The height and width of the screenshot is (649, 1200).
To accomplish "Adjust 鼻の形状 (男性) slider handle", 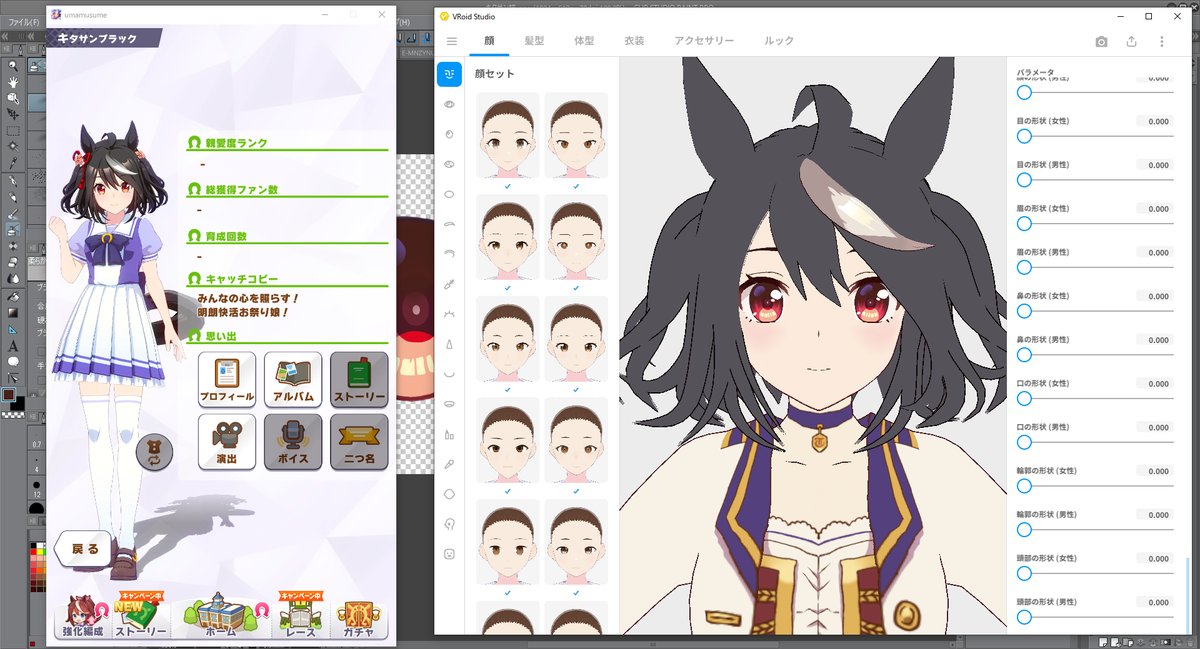I will coord(1024,354).
